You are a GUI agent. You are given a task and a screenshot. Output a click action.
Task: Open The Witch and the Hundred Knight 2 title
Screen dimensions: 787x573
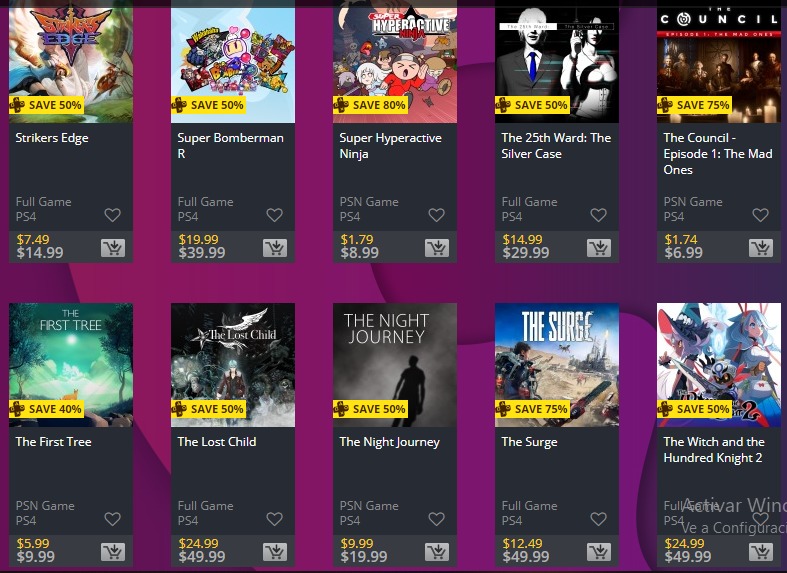[x=714, y=450]
